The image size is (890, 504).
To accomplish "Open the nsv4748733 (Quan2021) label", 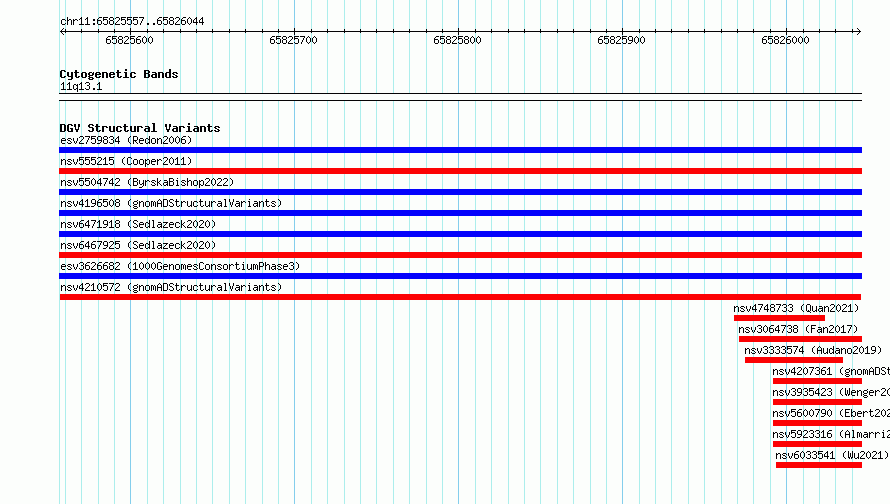I will coord(796,308).
